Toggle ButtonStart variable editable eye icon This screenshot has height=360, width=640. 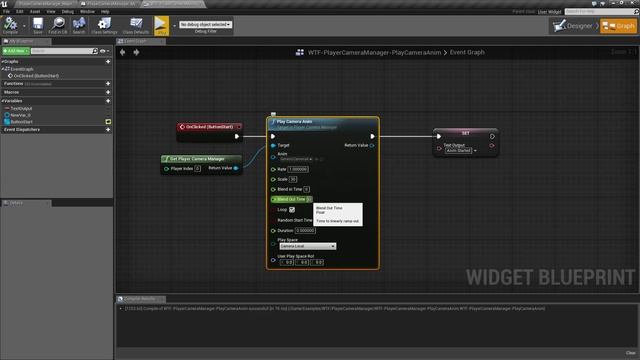pyautogui.click(x=108, y=122)
